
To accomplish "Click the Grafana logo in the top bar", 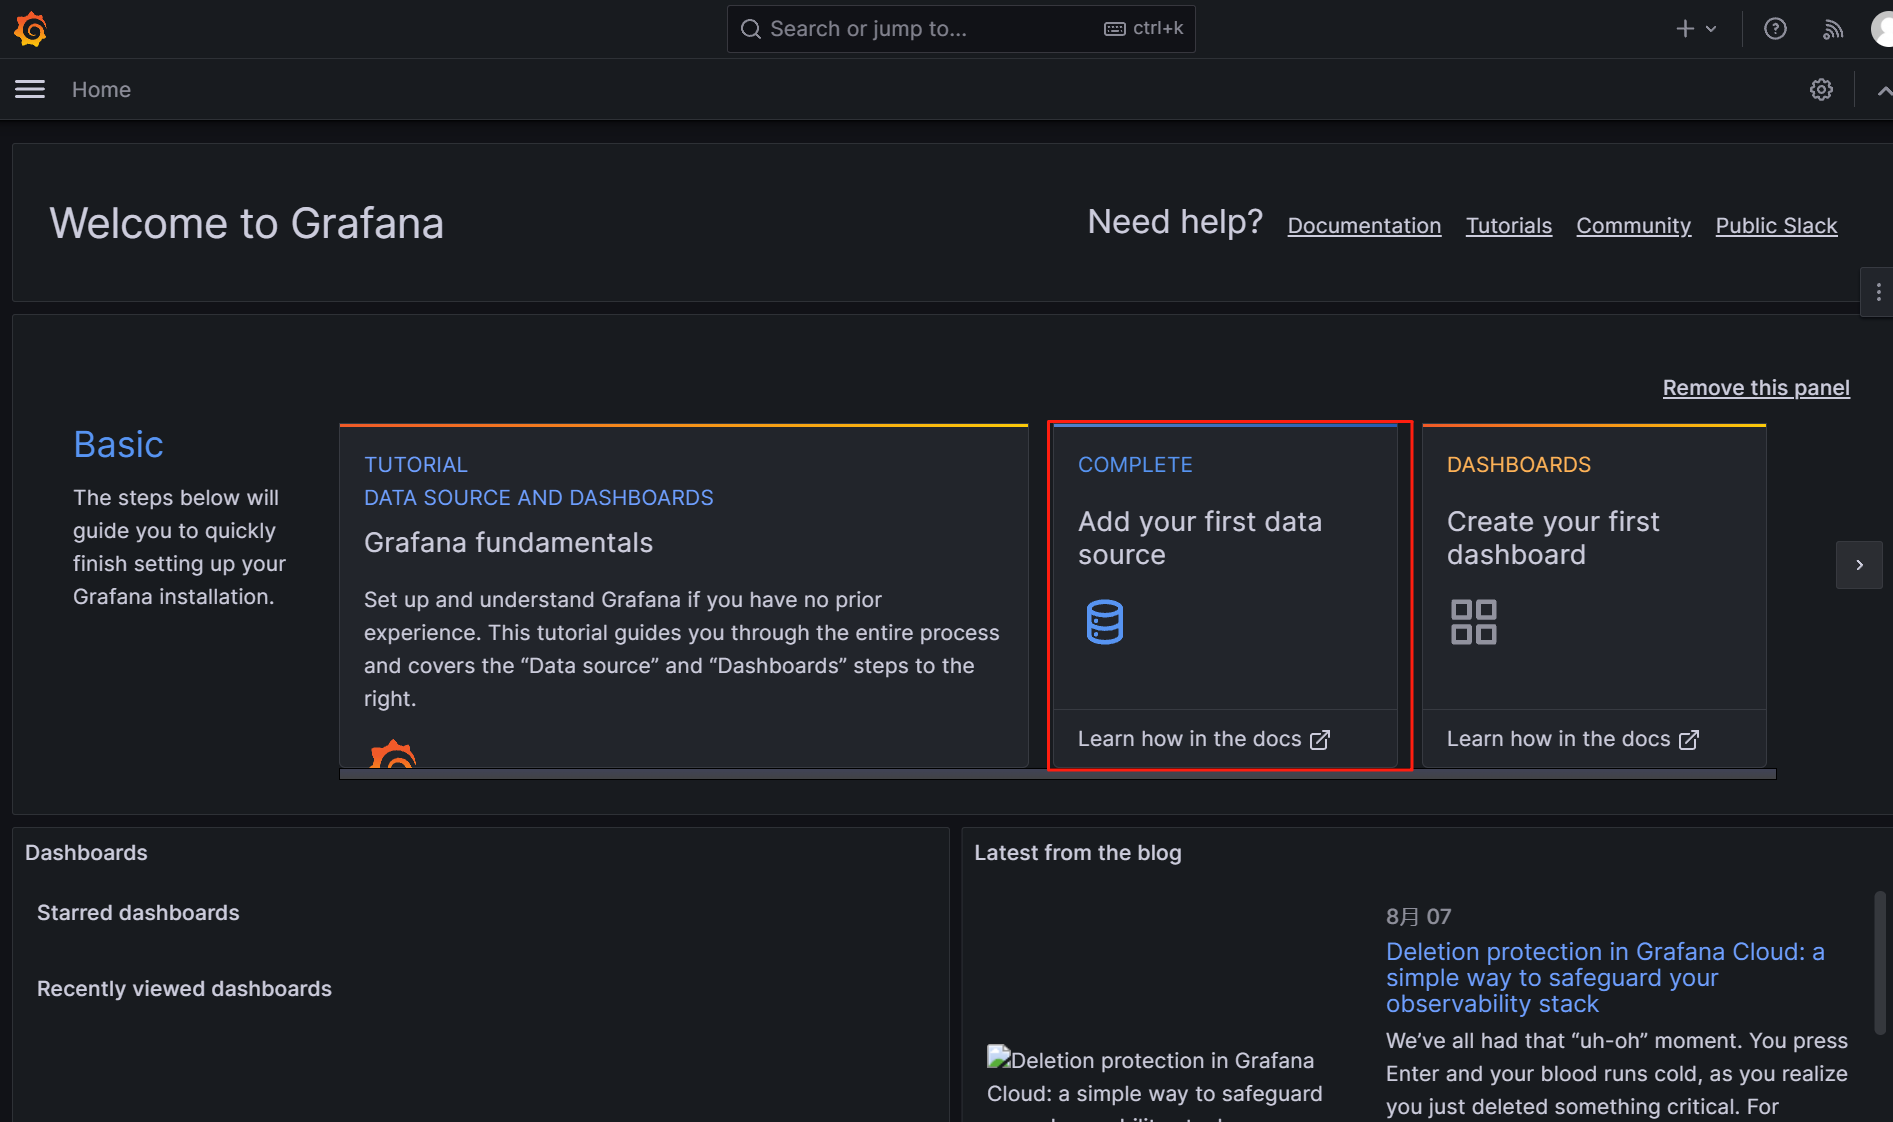I will pos(31,29).
